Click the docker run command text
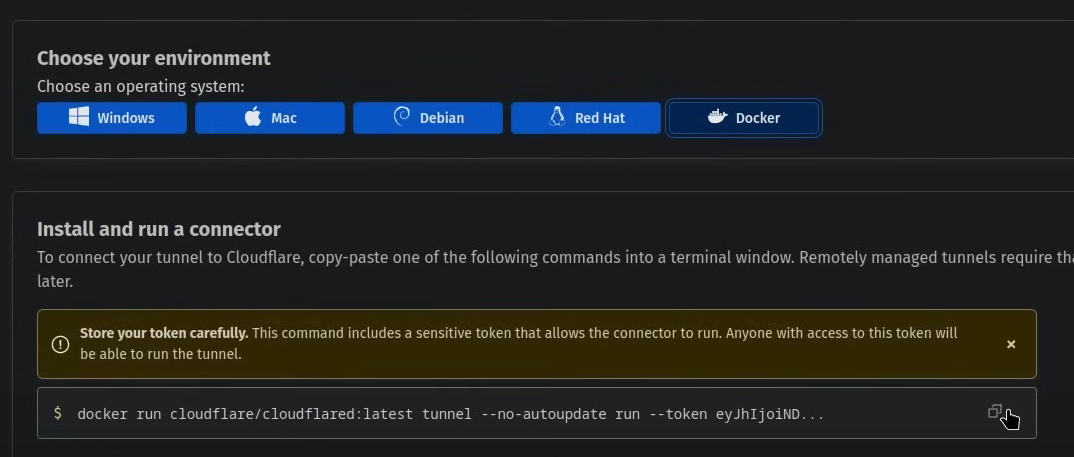 (x=451, y=414)
